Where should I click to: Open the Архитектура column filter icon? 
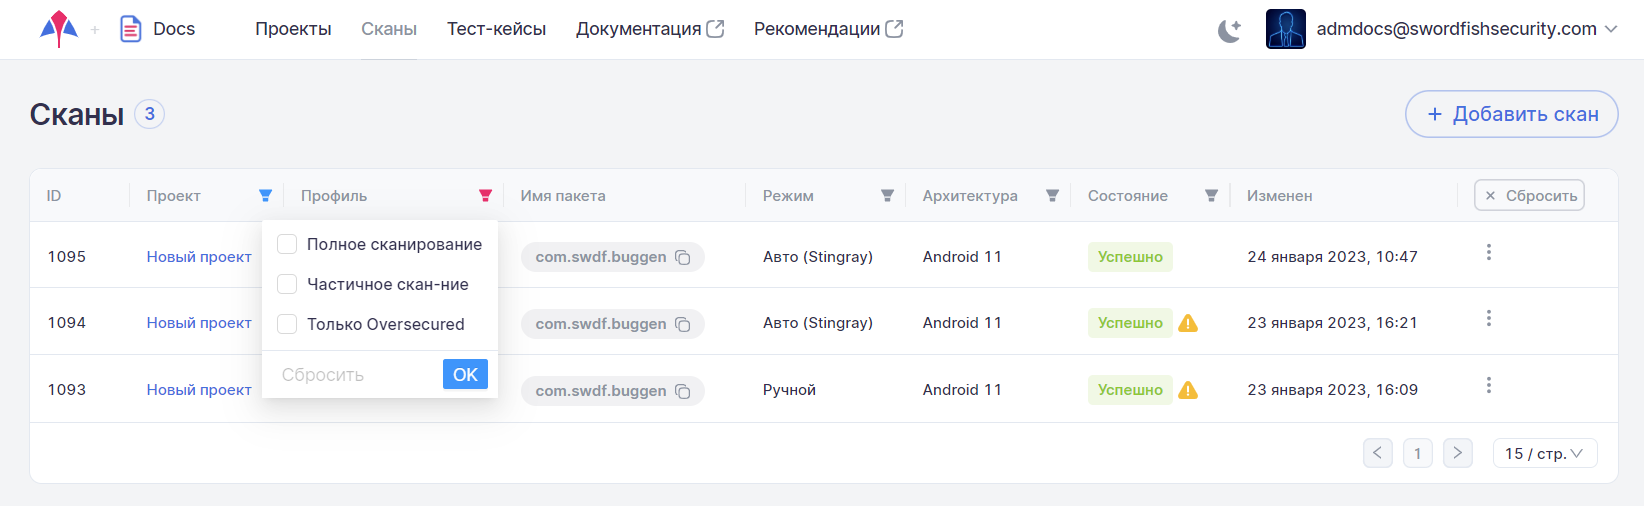coord(1052,196)
